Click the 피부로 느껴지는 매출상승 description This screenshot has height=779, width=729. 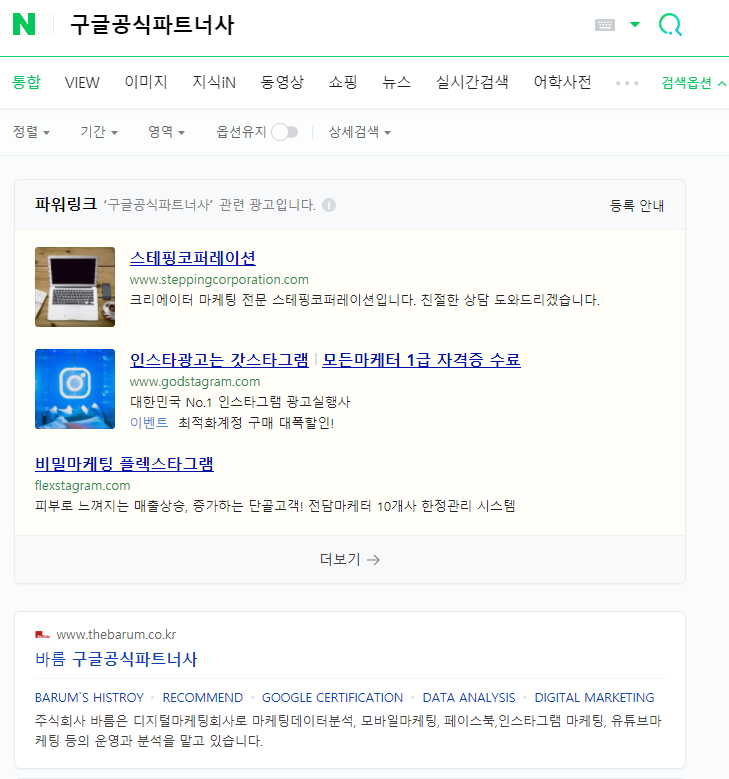click(x=275, y=506)
